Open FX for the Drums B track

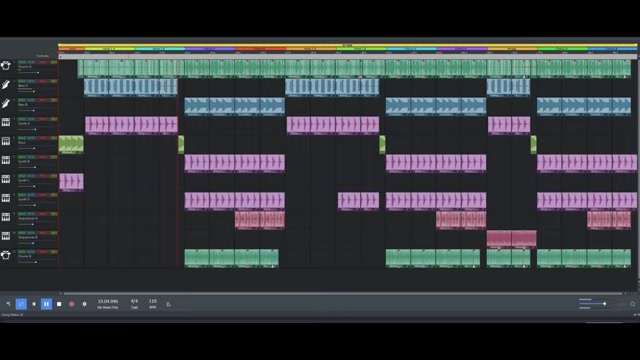[x=53, y=251]
